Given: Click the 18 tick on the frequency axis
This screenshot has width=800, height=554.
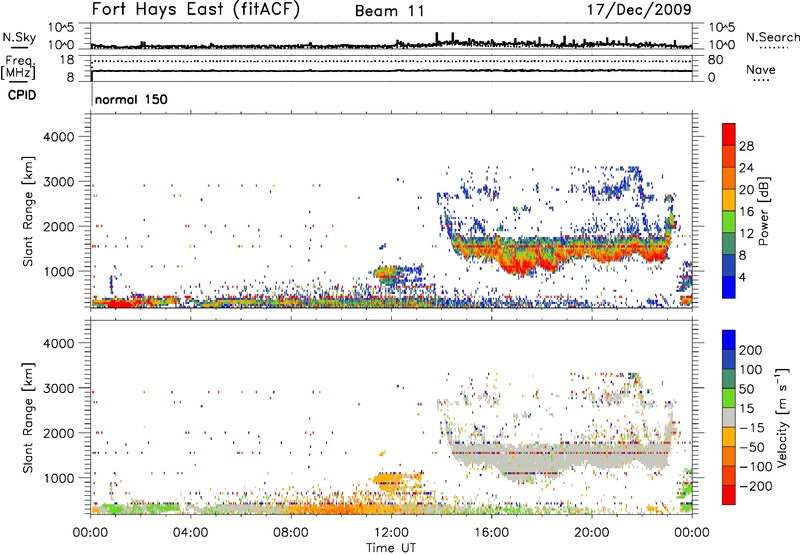Looking at the screenshot, I should pos(66,60).
